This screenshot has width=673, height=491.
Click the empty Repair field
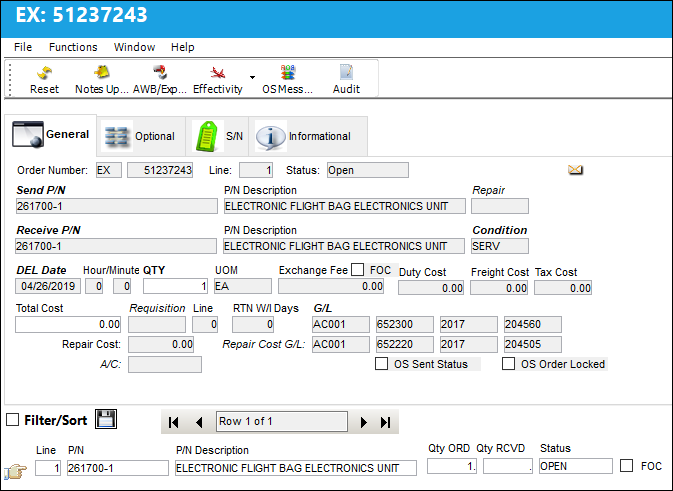(500, 206)
